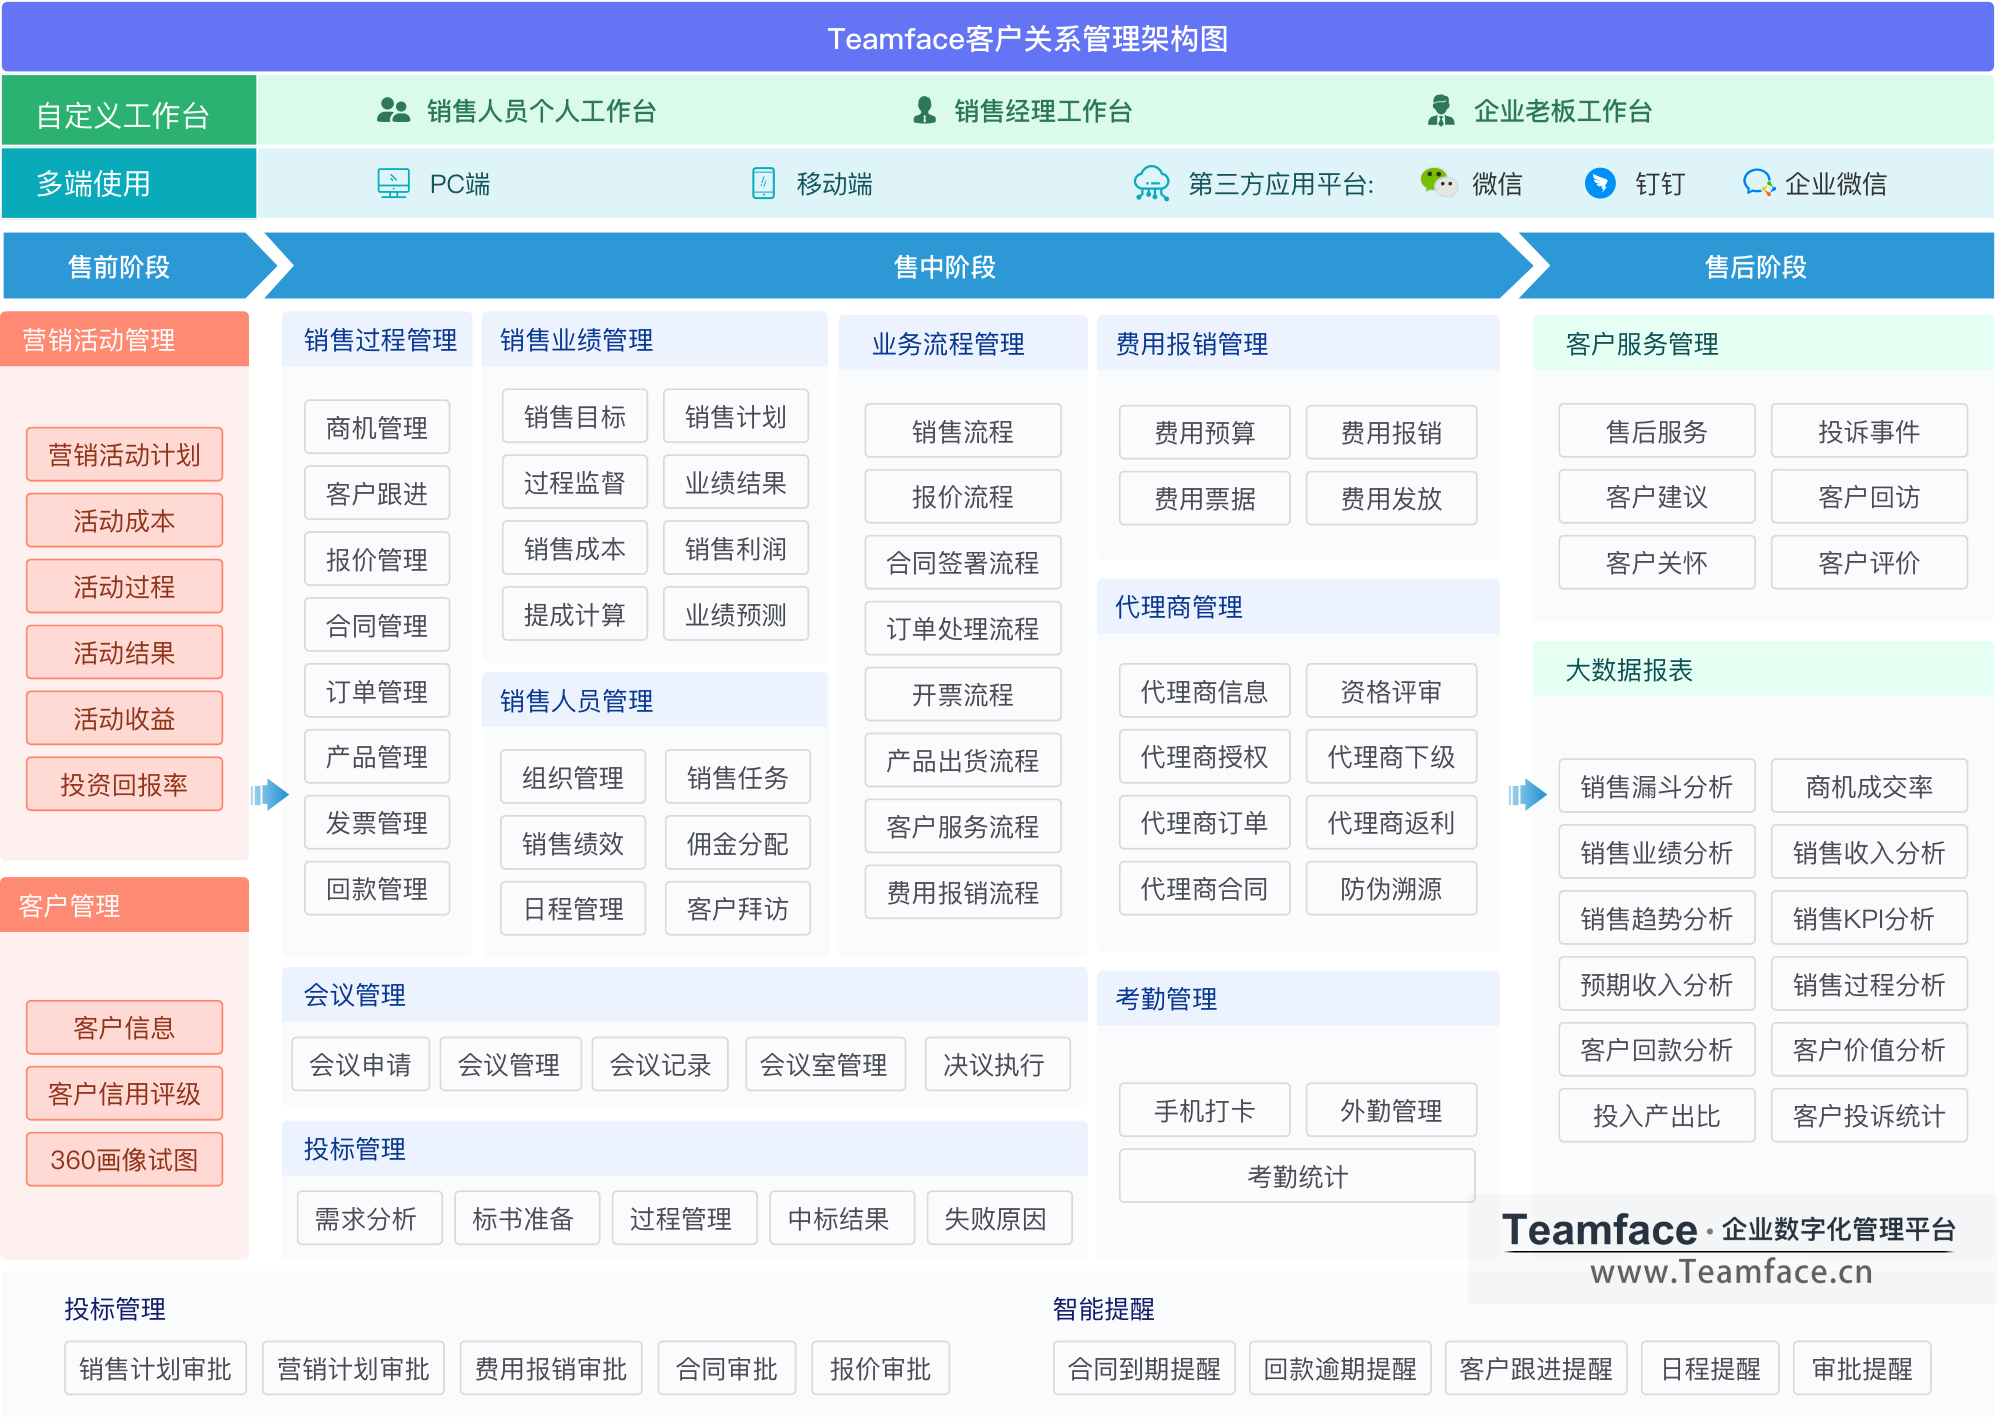Open the 销售漏斗分析 report

point(1657,787)
